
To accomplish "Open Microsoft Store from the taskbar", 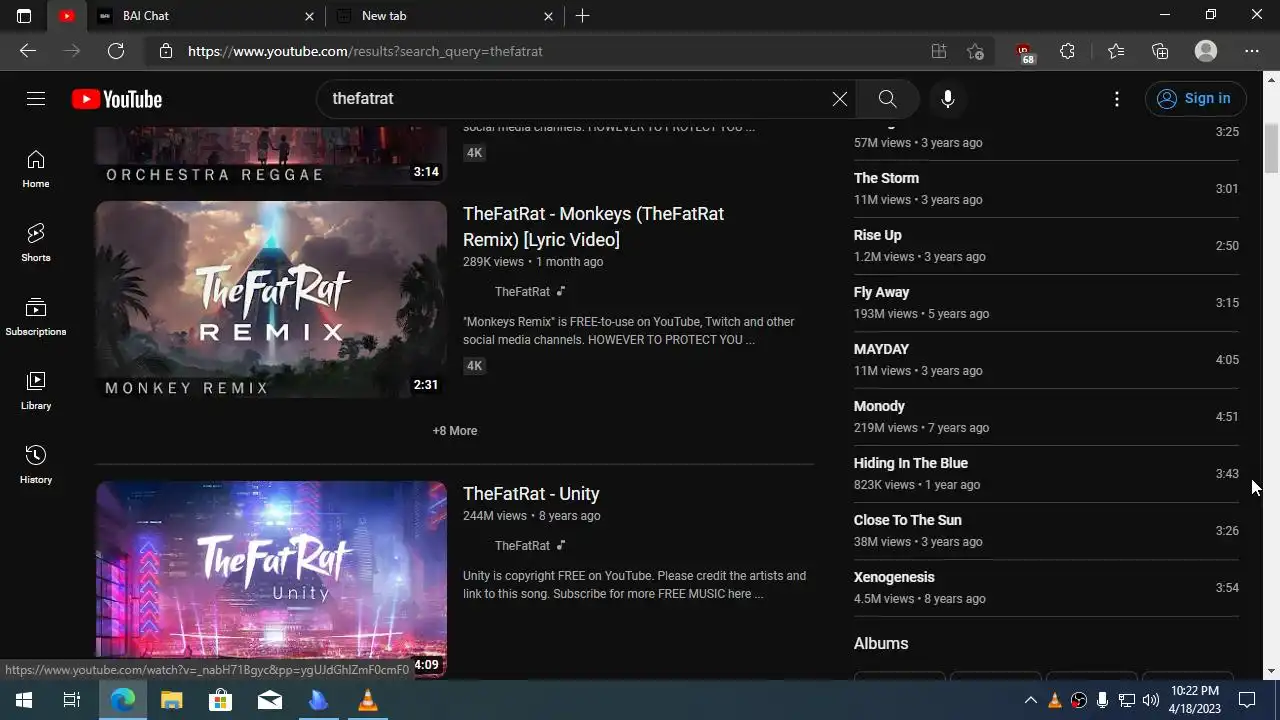I will click(220, 700).
